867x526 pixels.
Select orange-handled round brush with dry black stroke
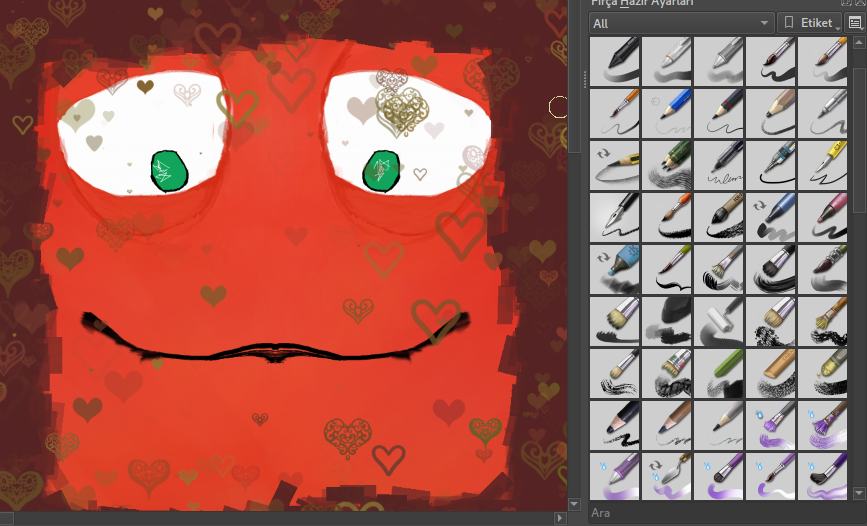point(667,217)
